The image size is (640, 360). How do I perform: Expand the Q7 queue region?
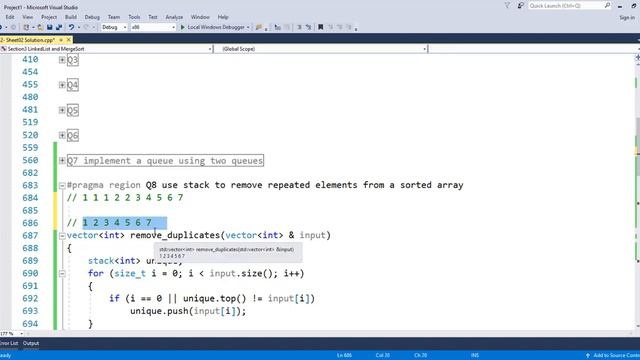tap(62, 160)
